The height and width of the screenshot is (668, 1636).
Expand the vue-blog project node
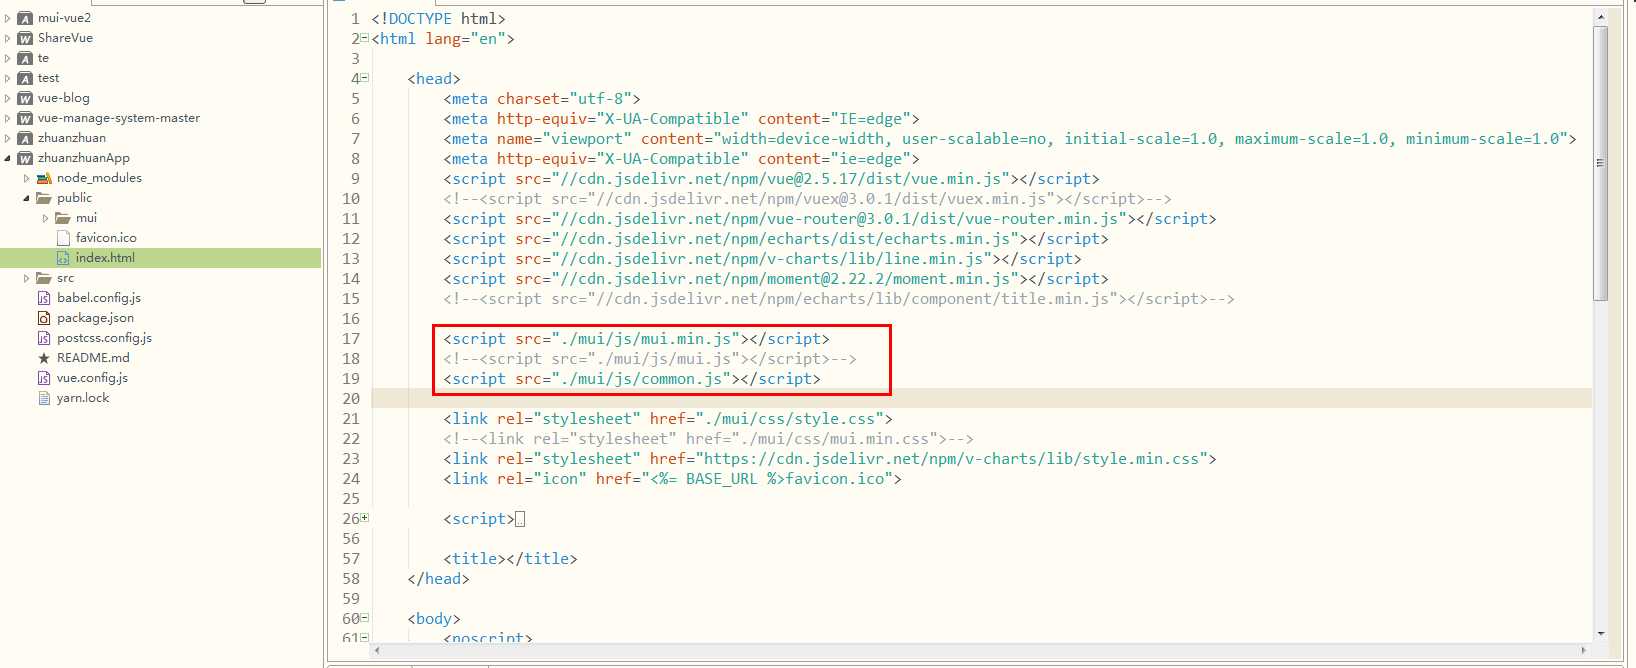(x=8, y=98)
